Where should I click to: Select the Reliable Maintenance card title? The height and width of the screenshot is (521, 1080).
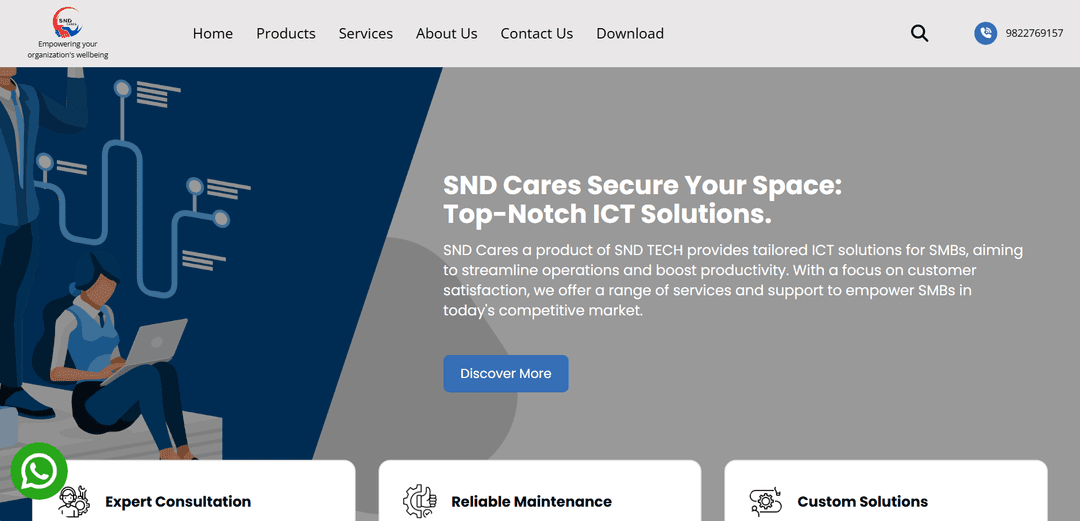click(531, 502)
